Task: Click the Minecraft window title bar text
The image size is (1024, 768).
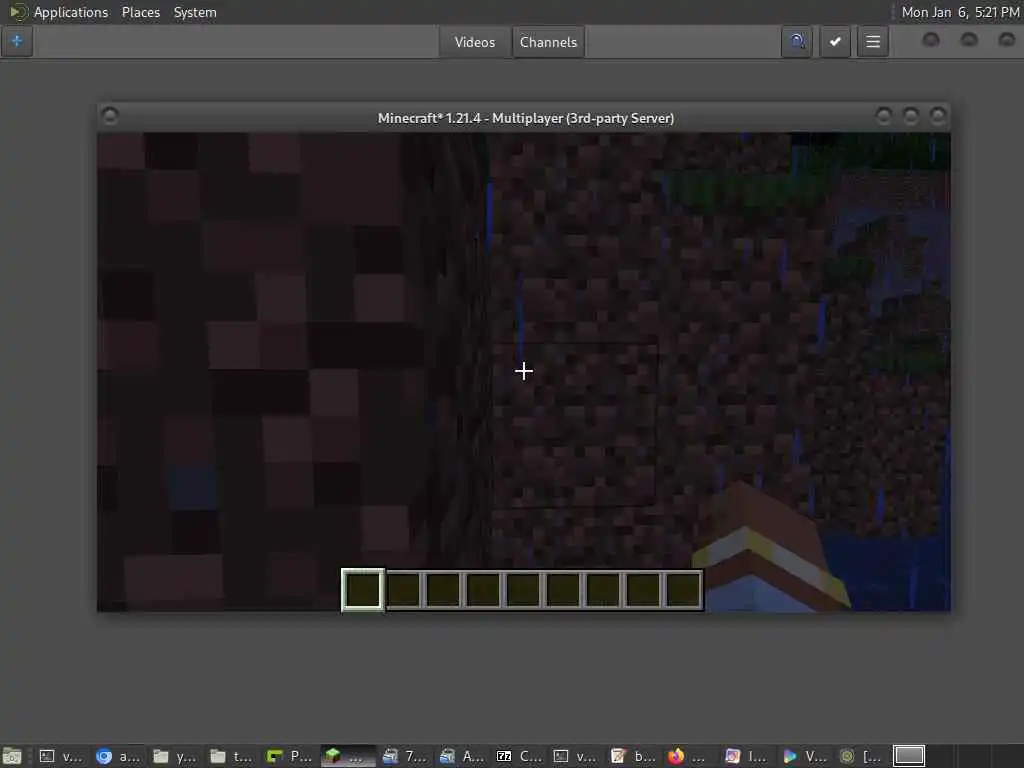Action: tap(526, 118)
